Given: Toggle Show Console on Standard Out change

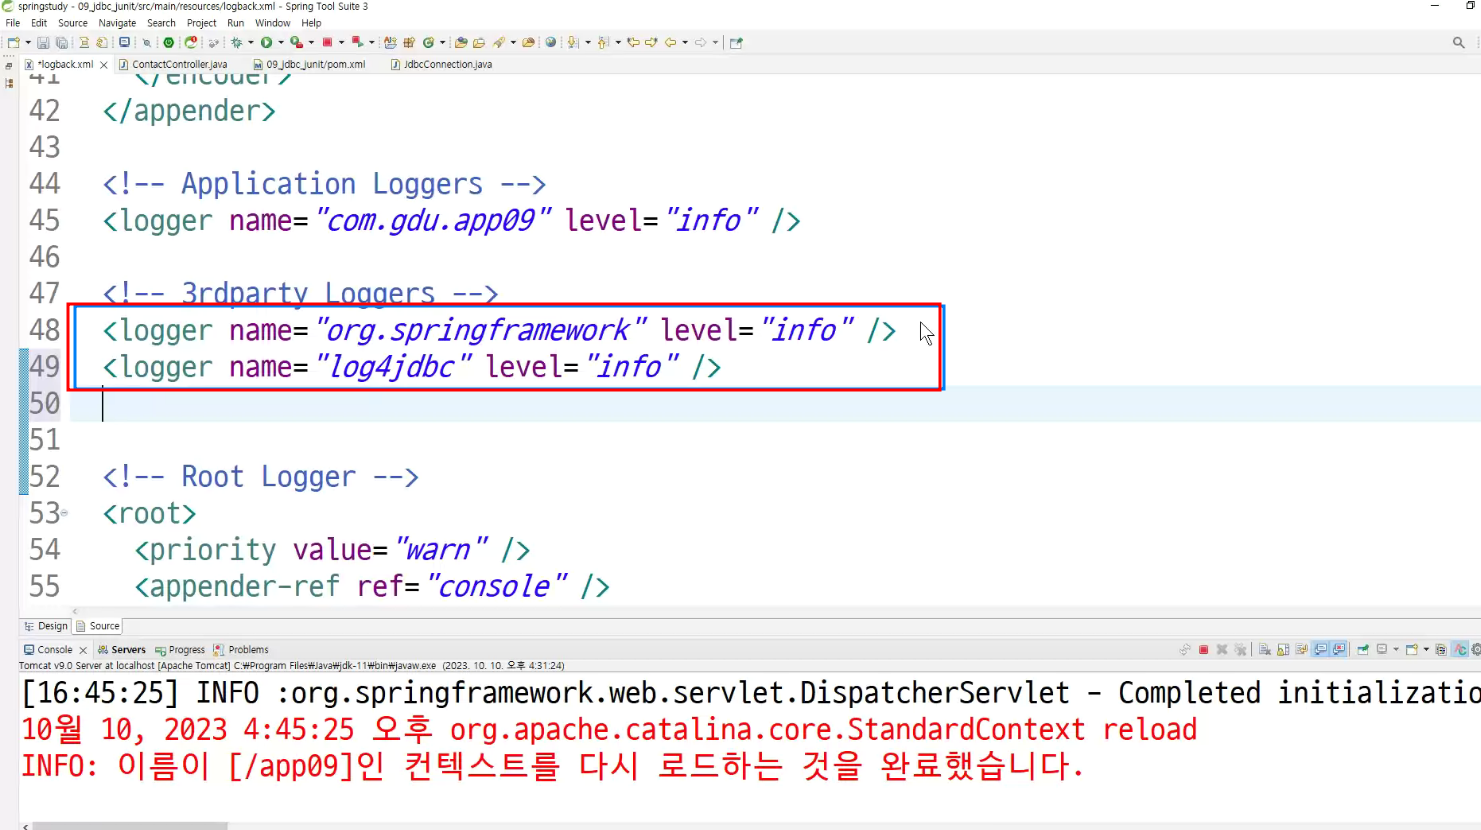Looking at the screenshot, I should 1321,649.
